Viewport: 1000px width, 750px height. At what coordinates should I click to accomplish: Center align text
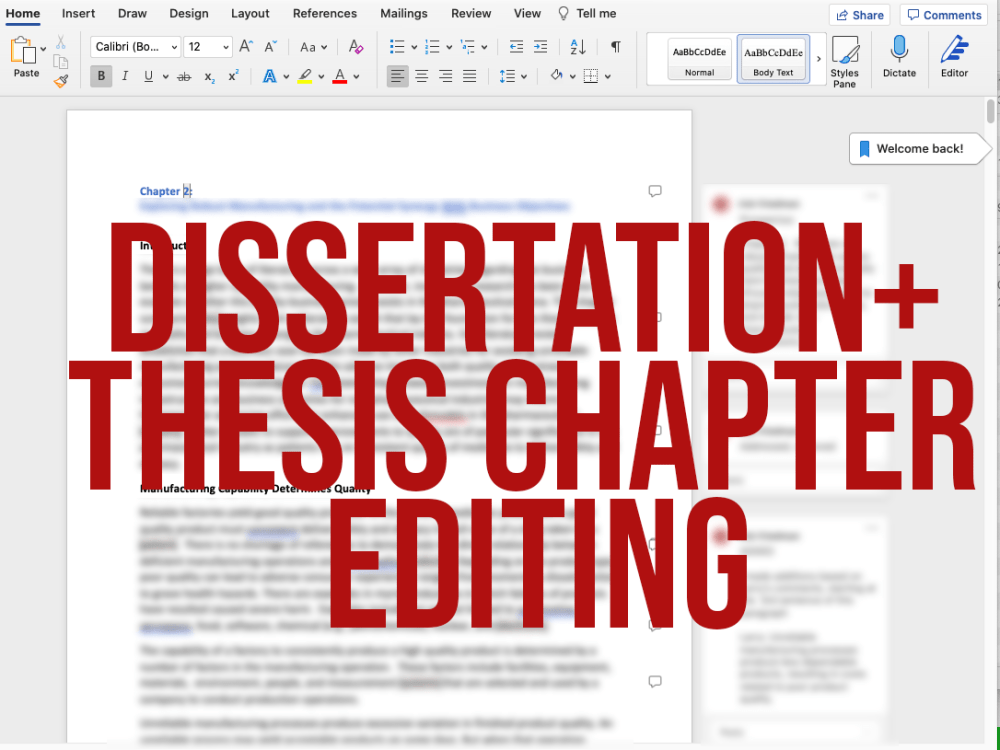[422, 77]
